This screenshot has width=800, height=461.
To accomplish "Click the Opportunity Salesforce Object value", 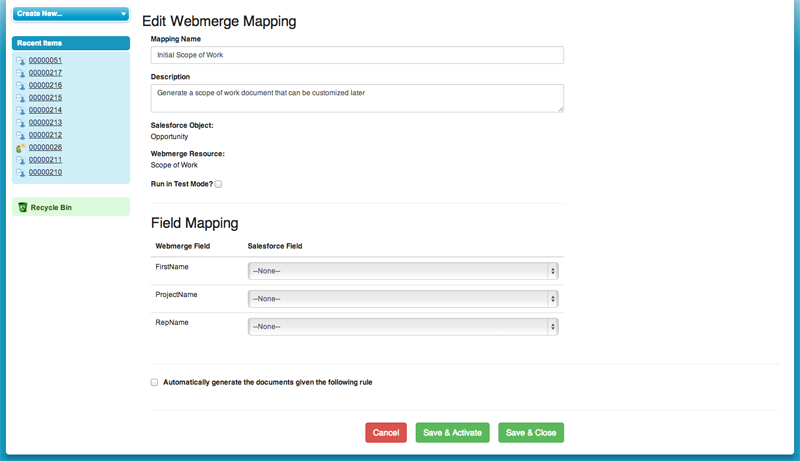I will (x=169, y=137).
